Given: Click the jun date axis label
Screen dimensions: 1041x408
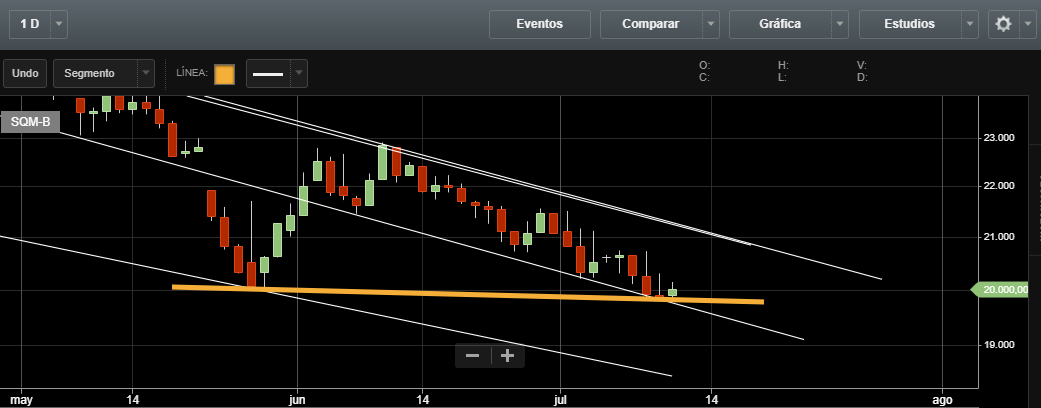Looking at the screenshot, I should tap(297, 400).
